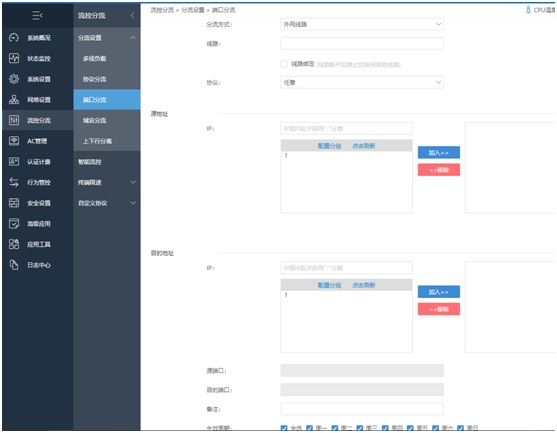The width and height of the screenshot is (557, 433).
Task: Enable the 线路绑定 checkbox
Action: 284,64
